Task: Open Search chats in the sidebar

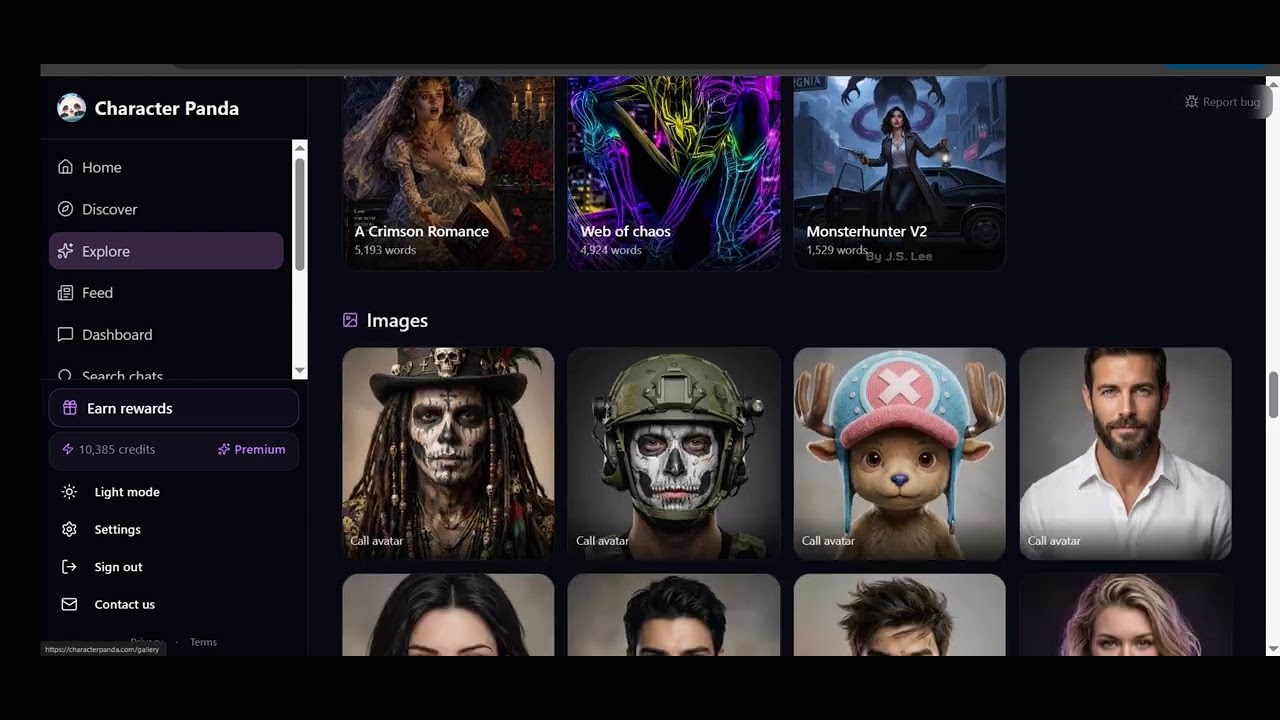Action: (x=166, y=375)
